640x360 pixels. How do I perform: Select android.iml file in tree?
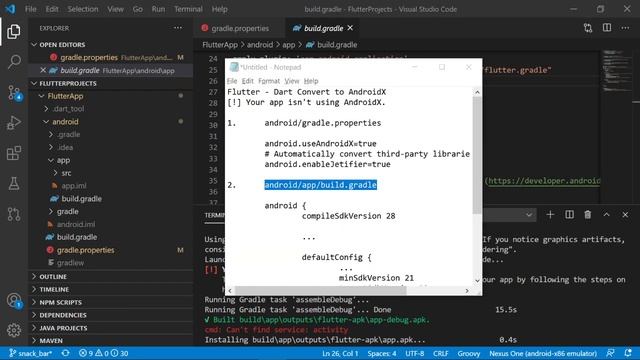[x=76, y=224]
